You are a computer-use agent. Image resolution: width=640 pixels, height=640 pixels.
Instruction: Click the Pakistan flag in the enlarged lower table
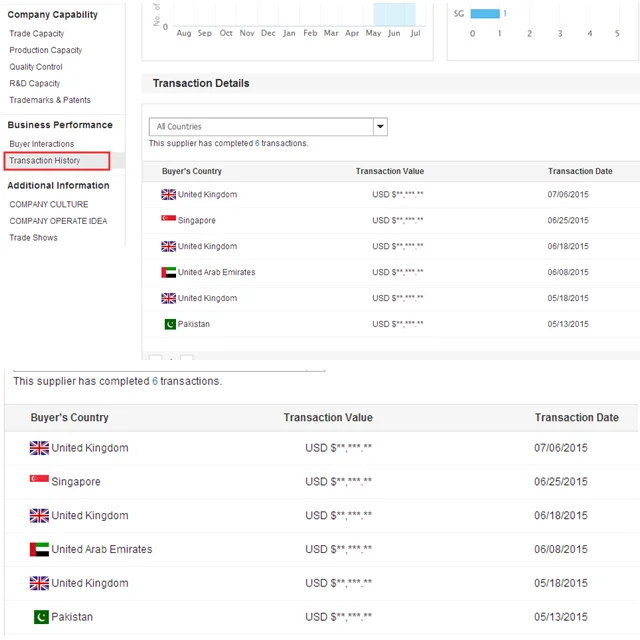40,617
